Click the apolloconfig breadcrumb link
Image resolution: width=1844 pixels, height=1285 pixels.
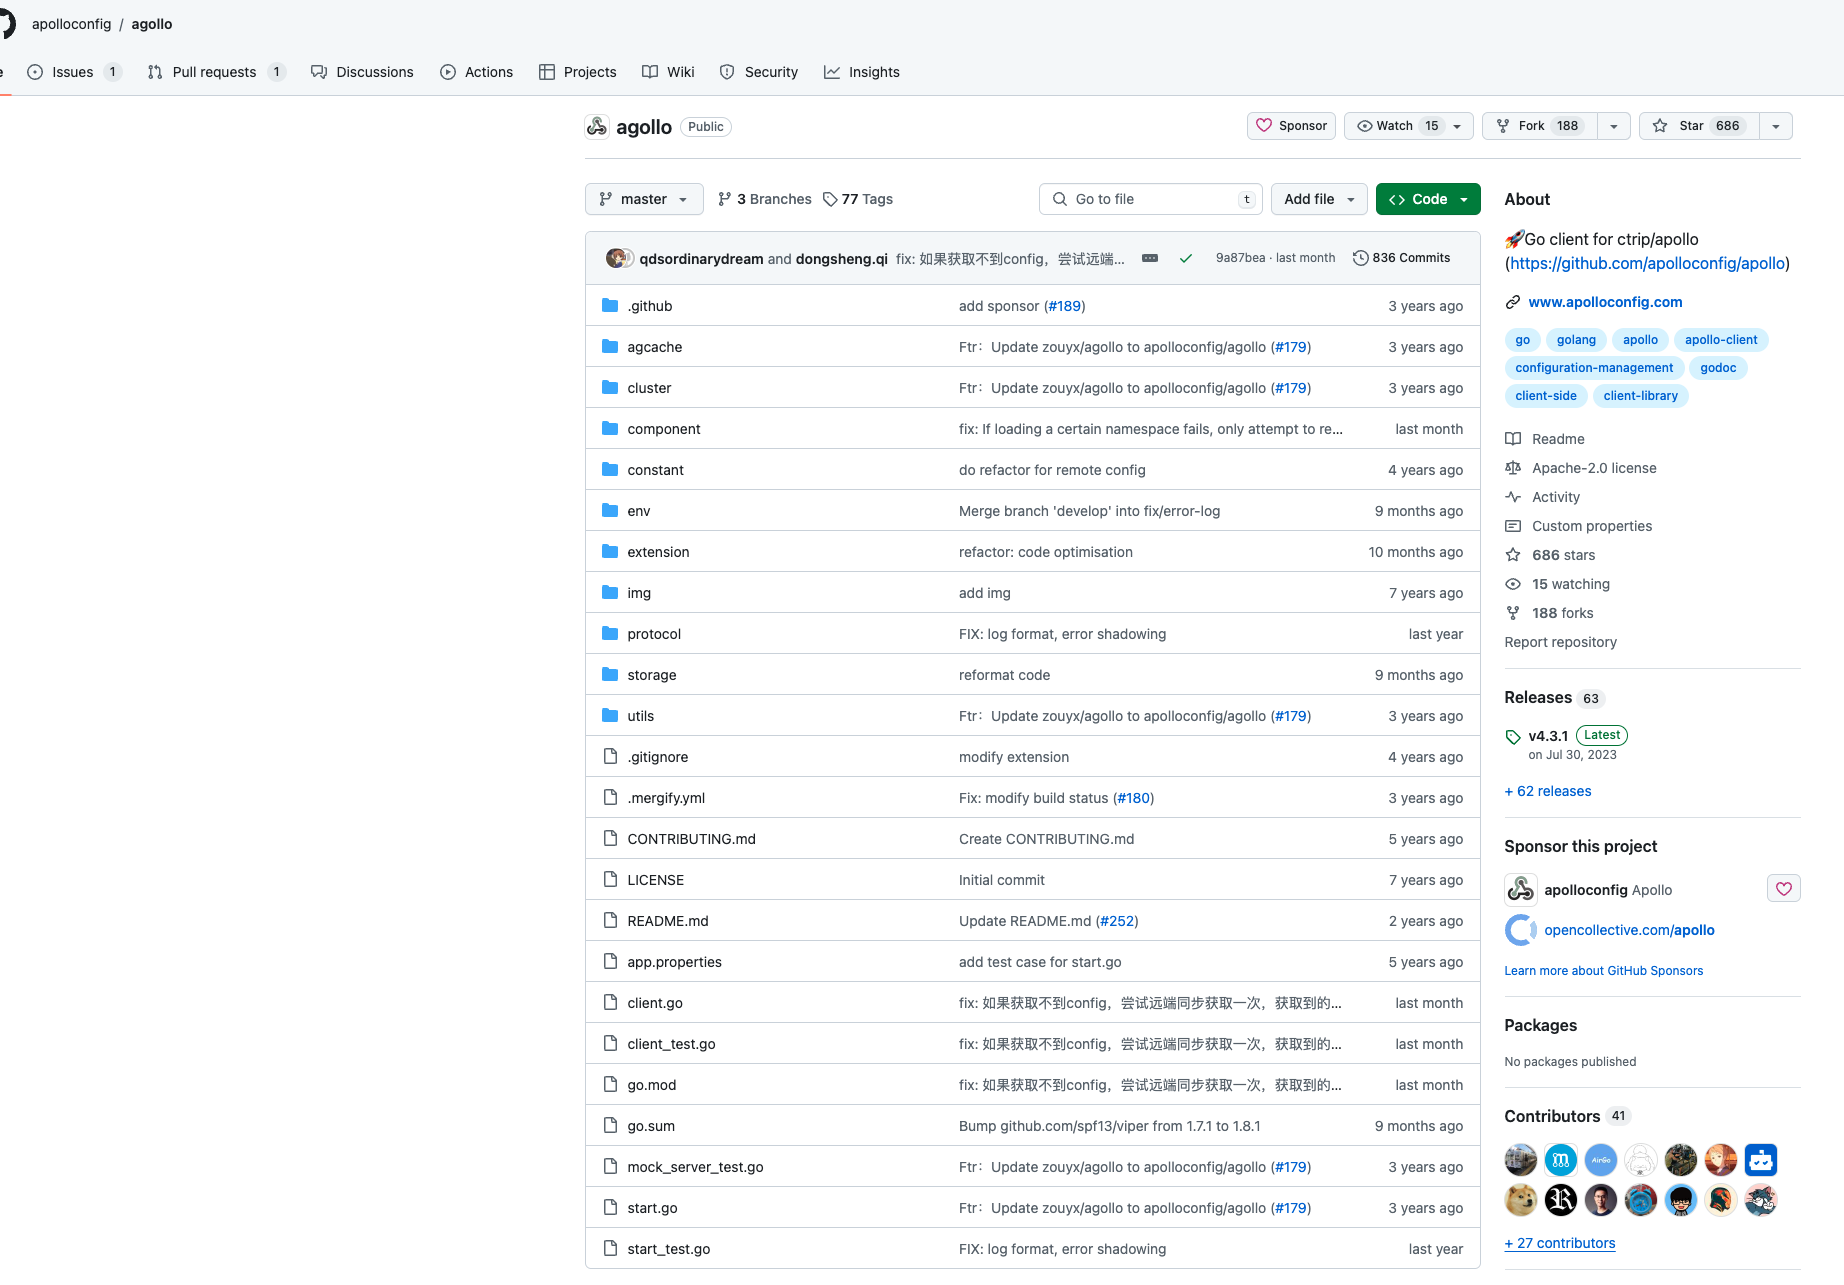(72, 24)
